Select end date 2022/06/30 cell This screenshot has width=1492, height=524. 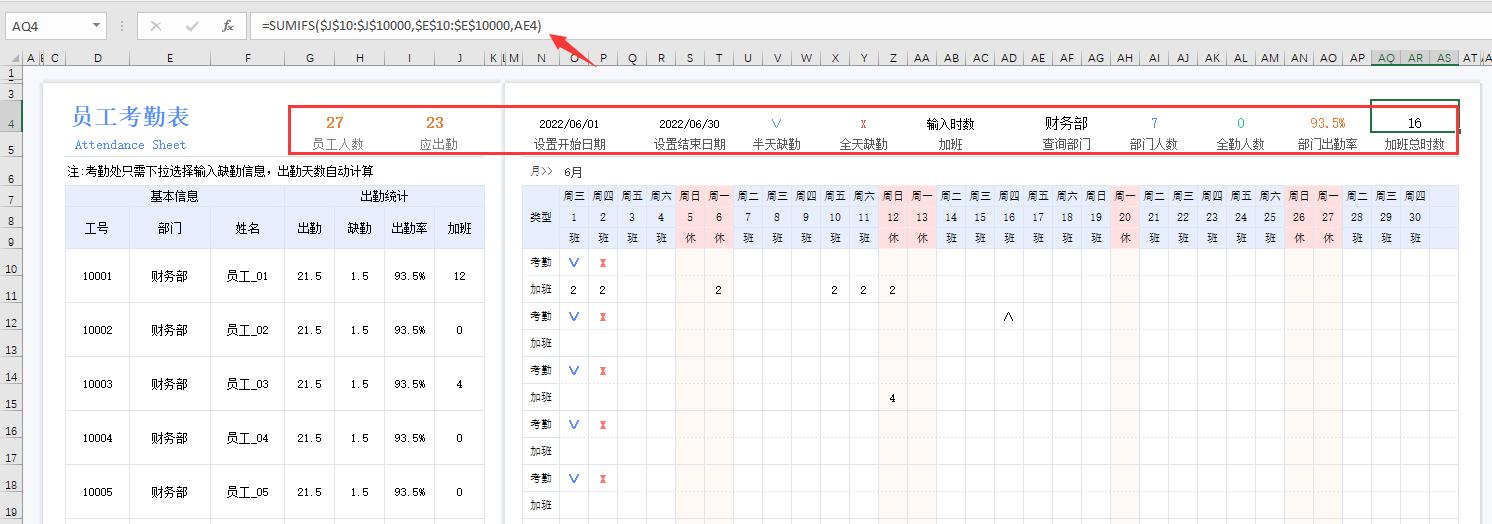coord(689,124)
